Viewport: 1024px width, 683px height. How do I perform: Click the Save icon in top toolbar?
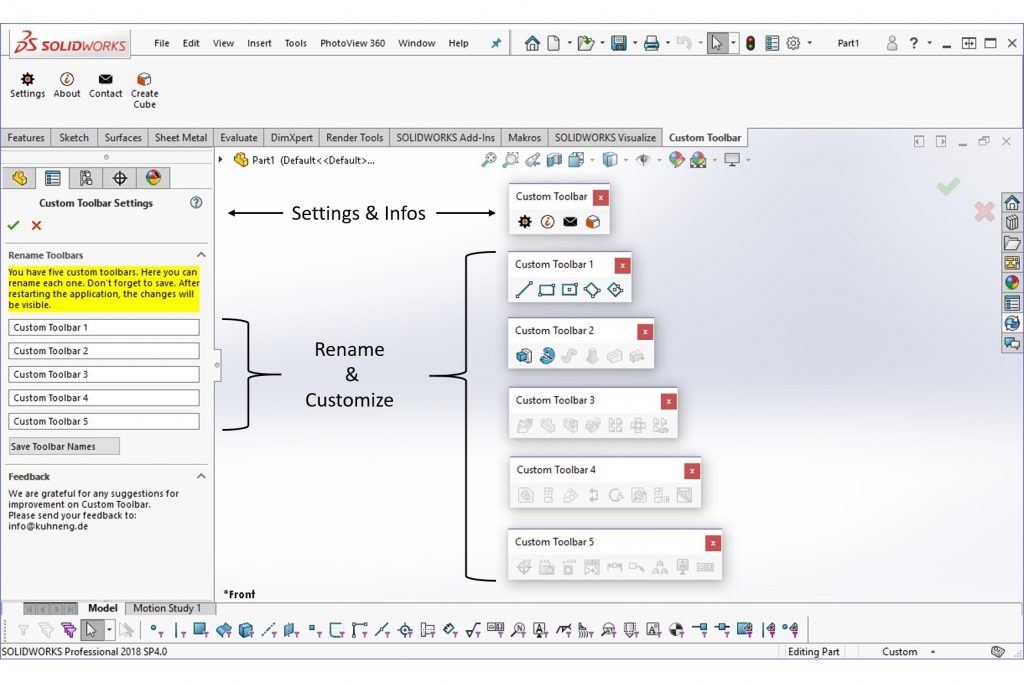tap(619, 43)
